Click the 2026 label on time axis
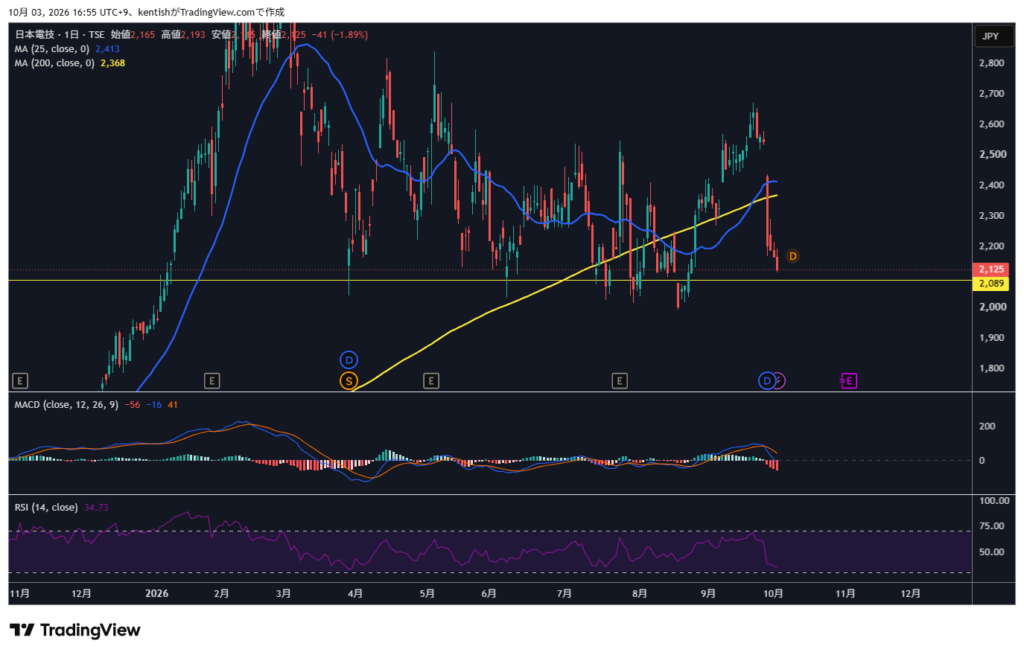 [x=157, y=594]
